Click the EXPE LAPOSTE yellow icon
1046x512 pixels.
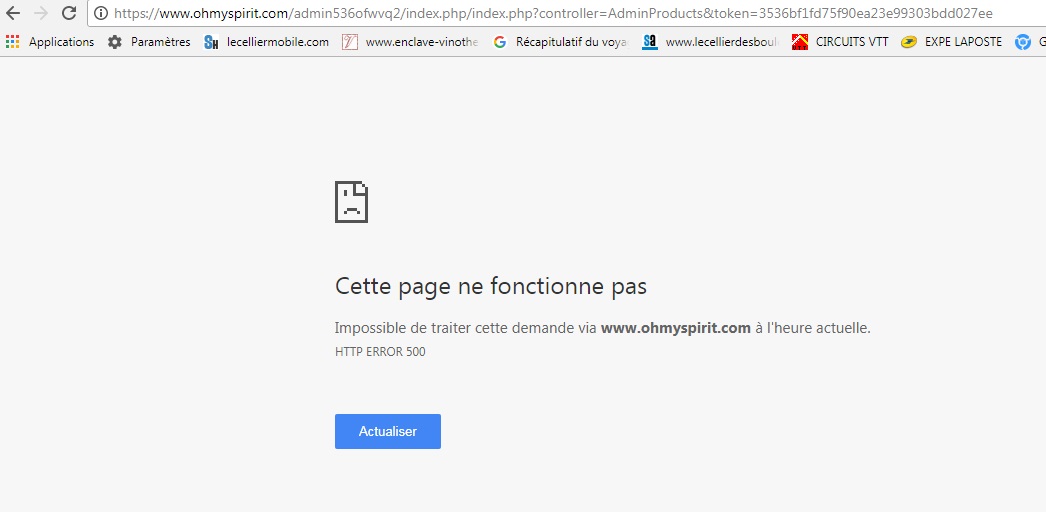909,42
